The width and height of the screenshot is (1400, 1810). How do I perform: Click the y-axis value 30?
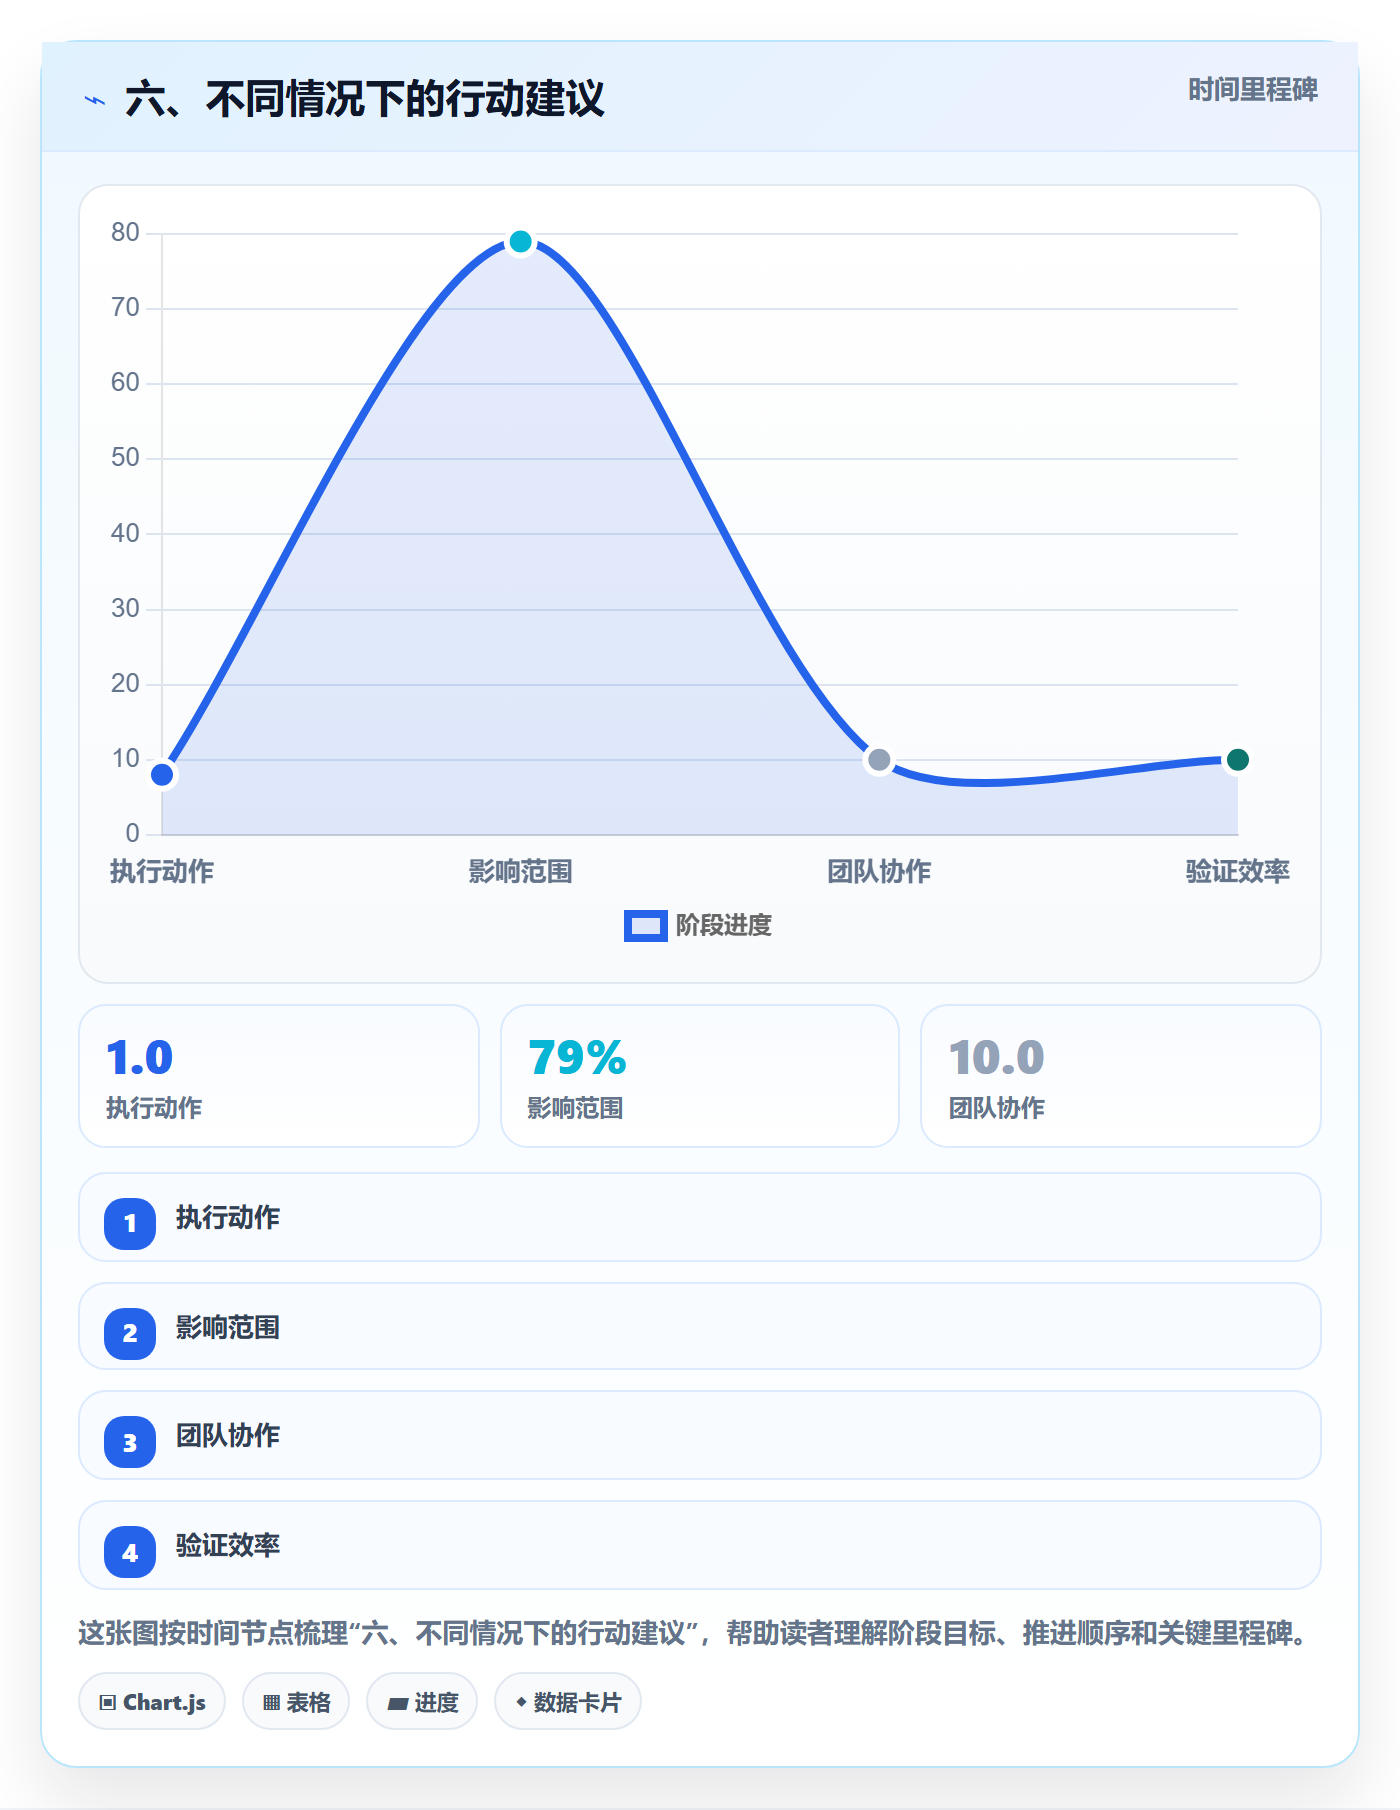click(x=125, y=609)
